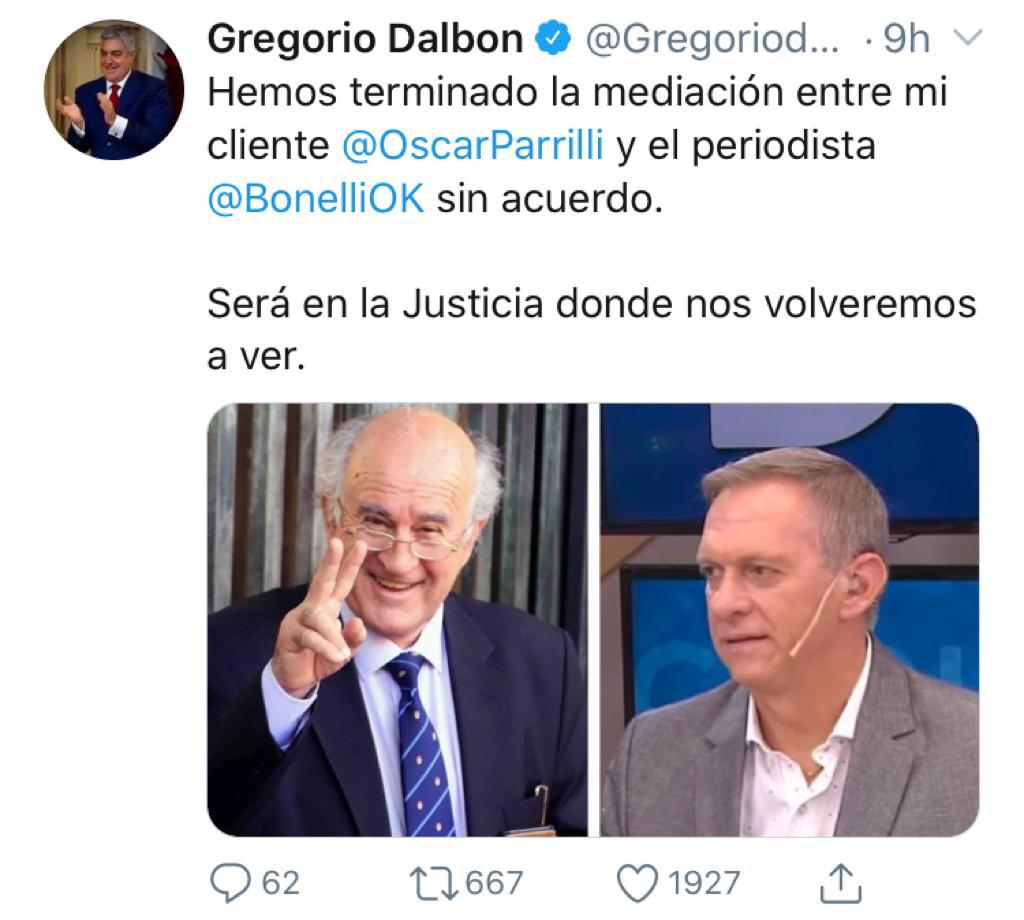Click the reply speech bubble icon
The height and width of the screenshot is (920, 1024).
230,883
